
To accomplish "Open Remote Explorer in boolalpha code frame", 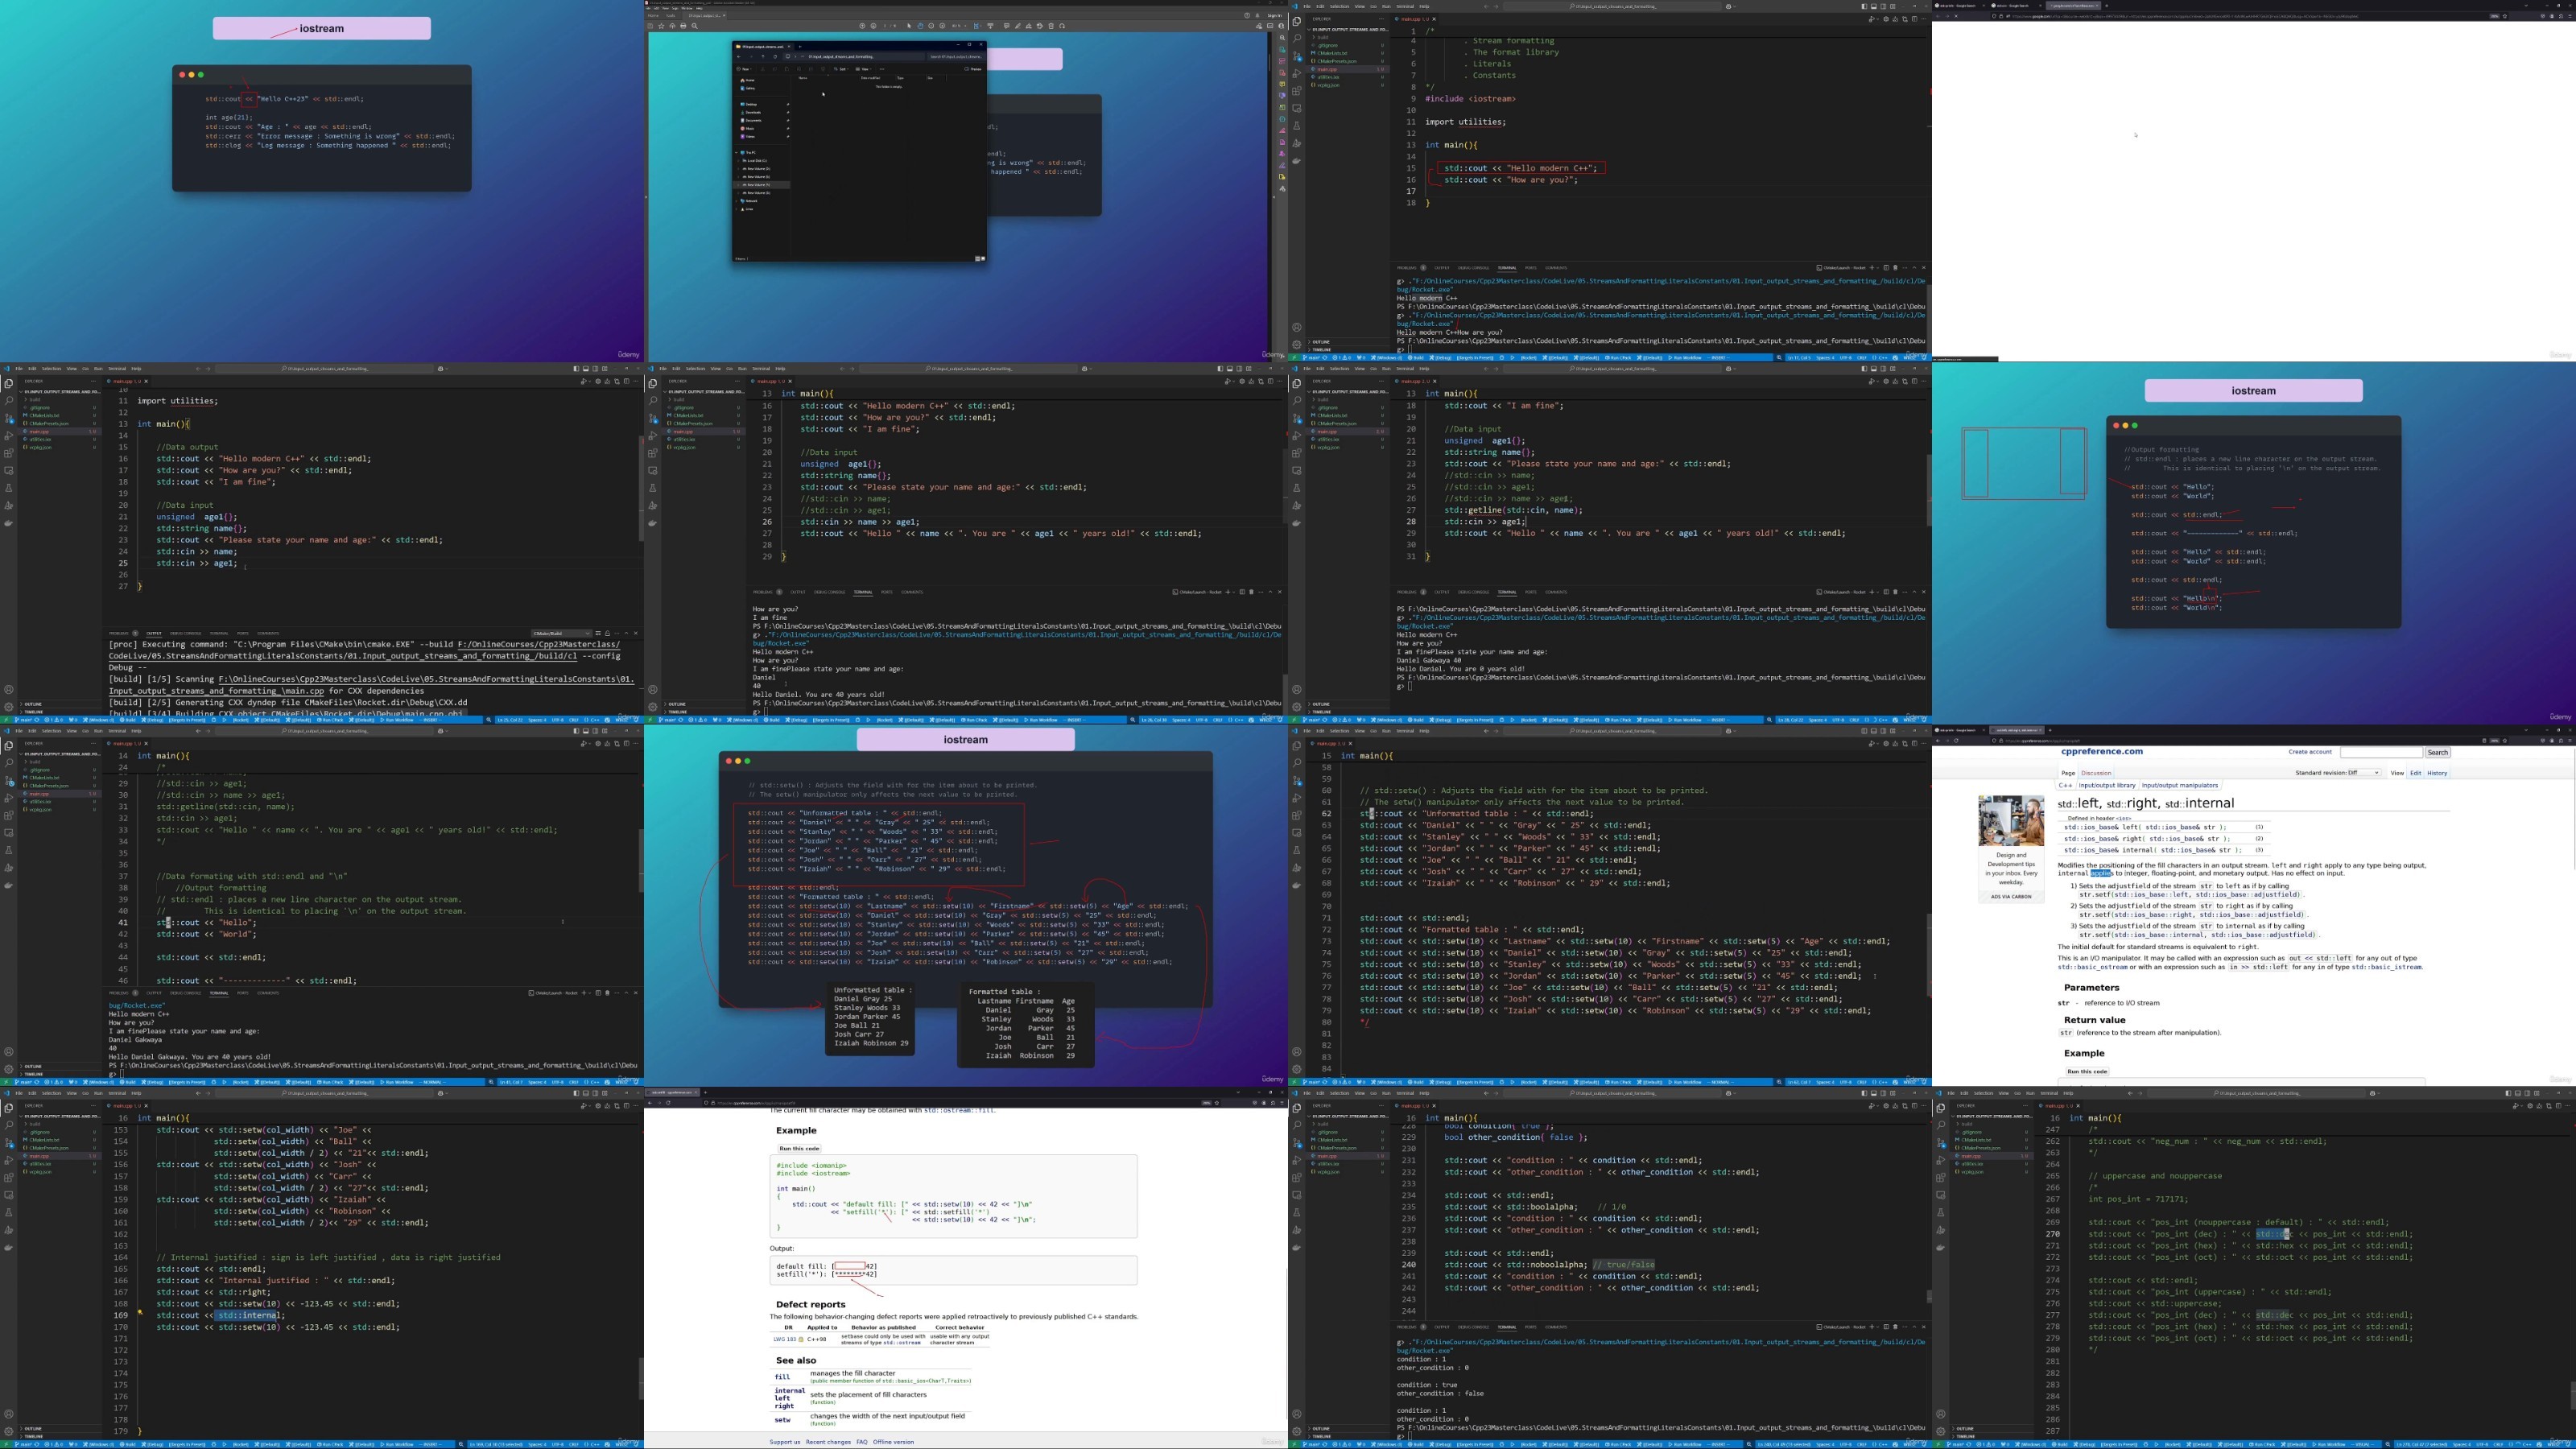I will coord(1297,1195).
